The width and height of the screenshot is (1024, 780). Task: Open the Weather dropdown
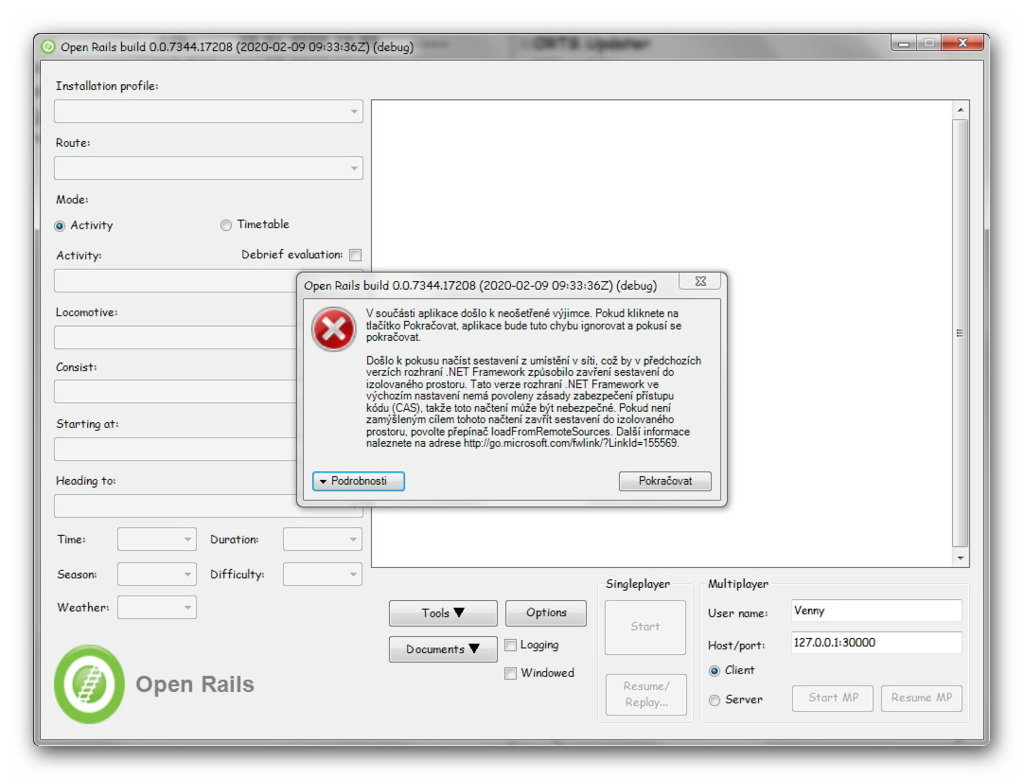pos(157,608)
